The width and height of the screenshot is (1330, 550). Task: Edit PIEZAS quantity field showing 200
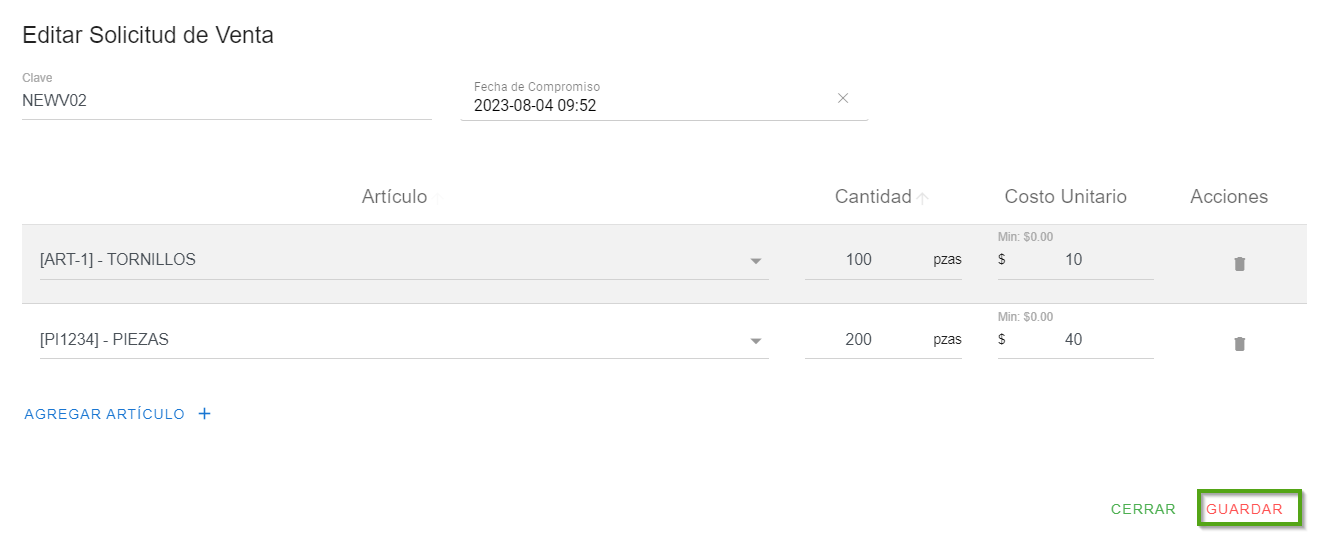pos(860,340)
